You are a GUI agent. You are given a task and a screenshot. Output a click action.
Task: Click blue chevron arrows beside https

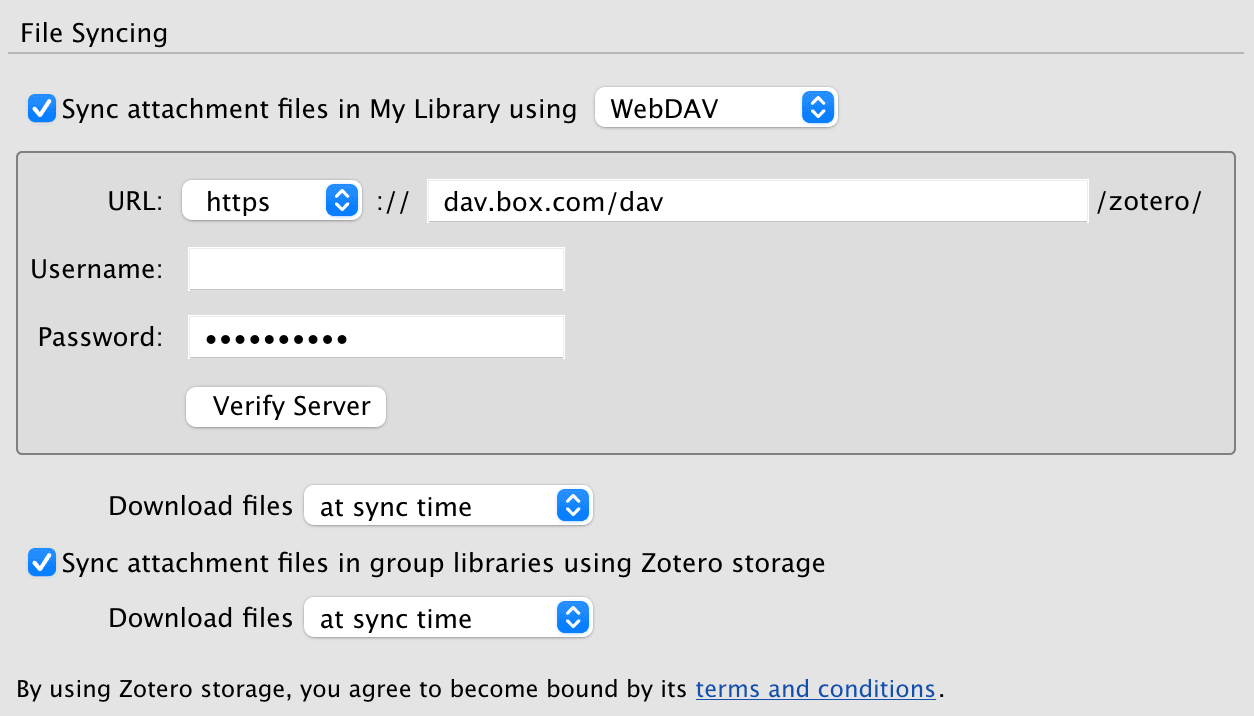(341, 202)
